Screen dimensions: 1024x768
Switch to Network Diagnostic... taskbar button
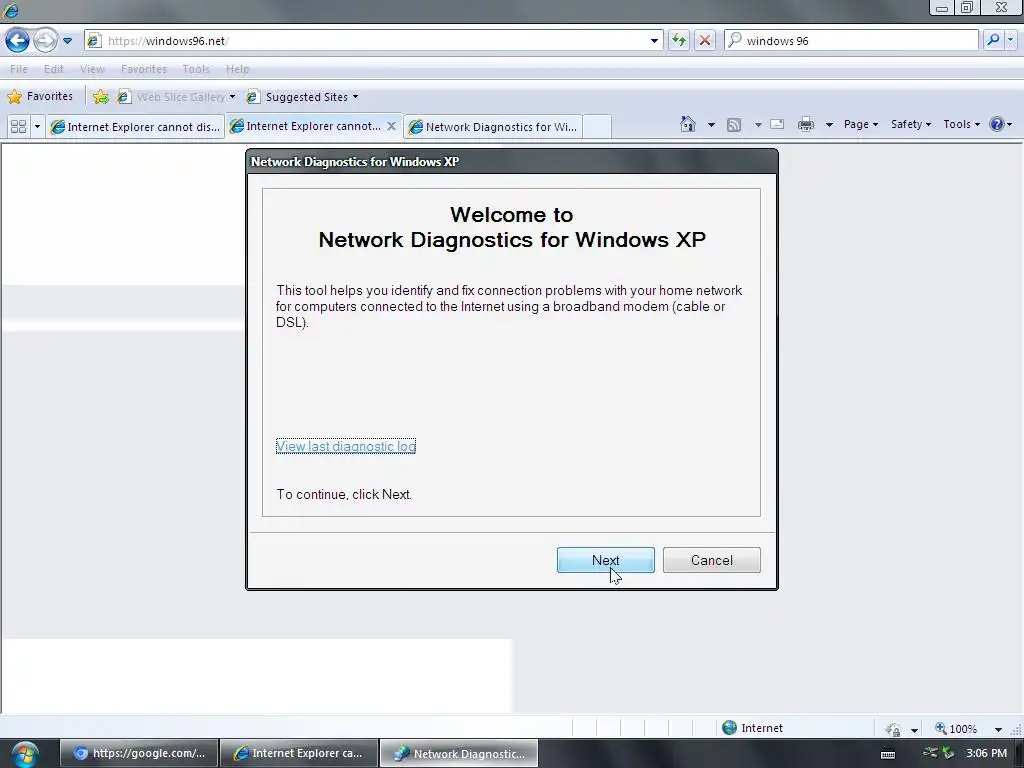point(459,753)
